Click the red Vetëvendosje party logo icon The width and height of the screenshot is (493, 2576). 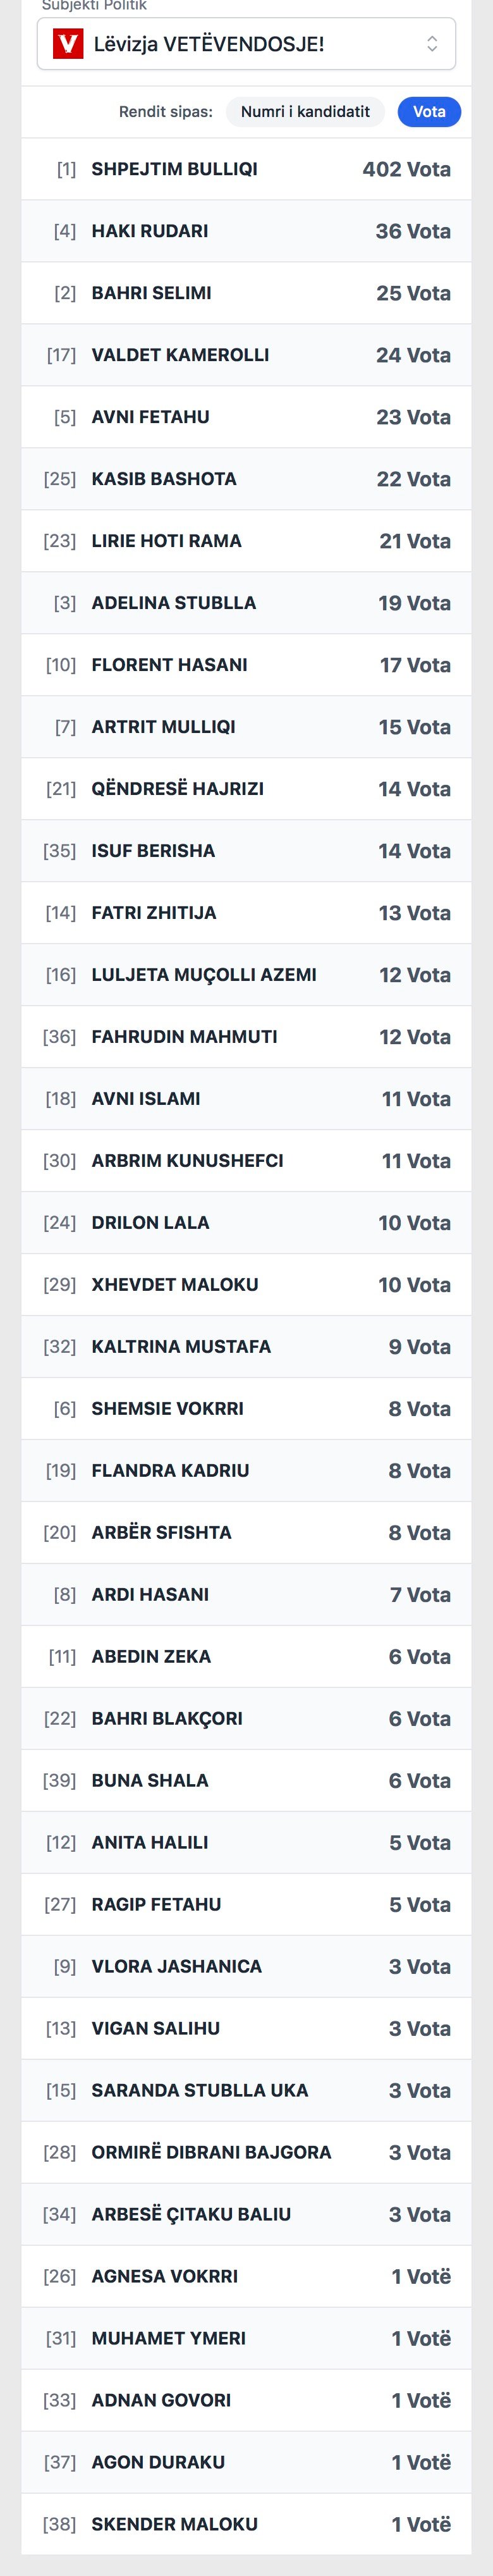[67, 44]
